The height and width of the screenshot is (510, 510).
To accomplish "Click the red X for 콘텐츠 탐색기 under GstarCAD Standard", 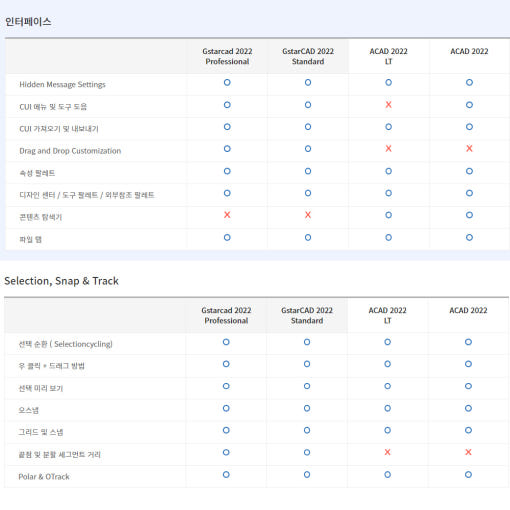I will [x=308, y=215].
